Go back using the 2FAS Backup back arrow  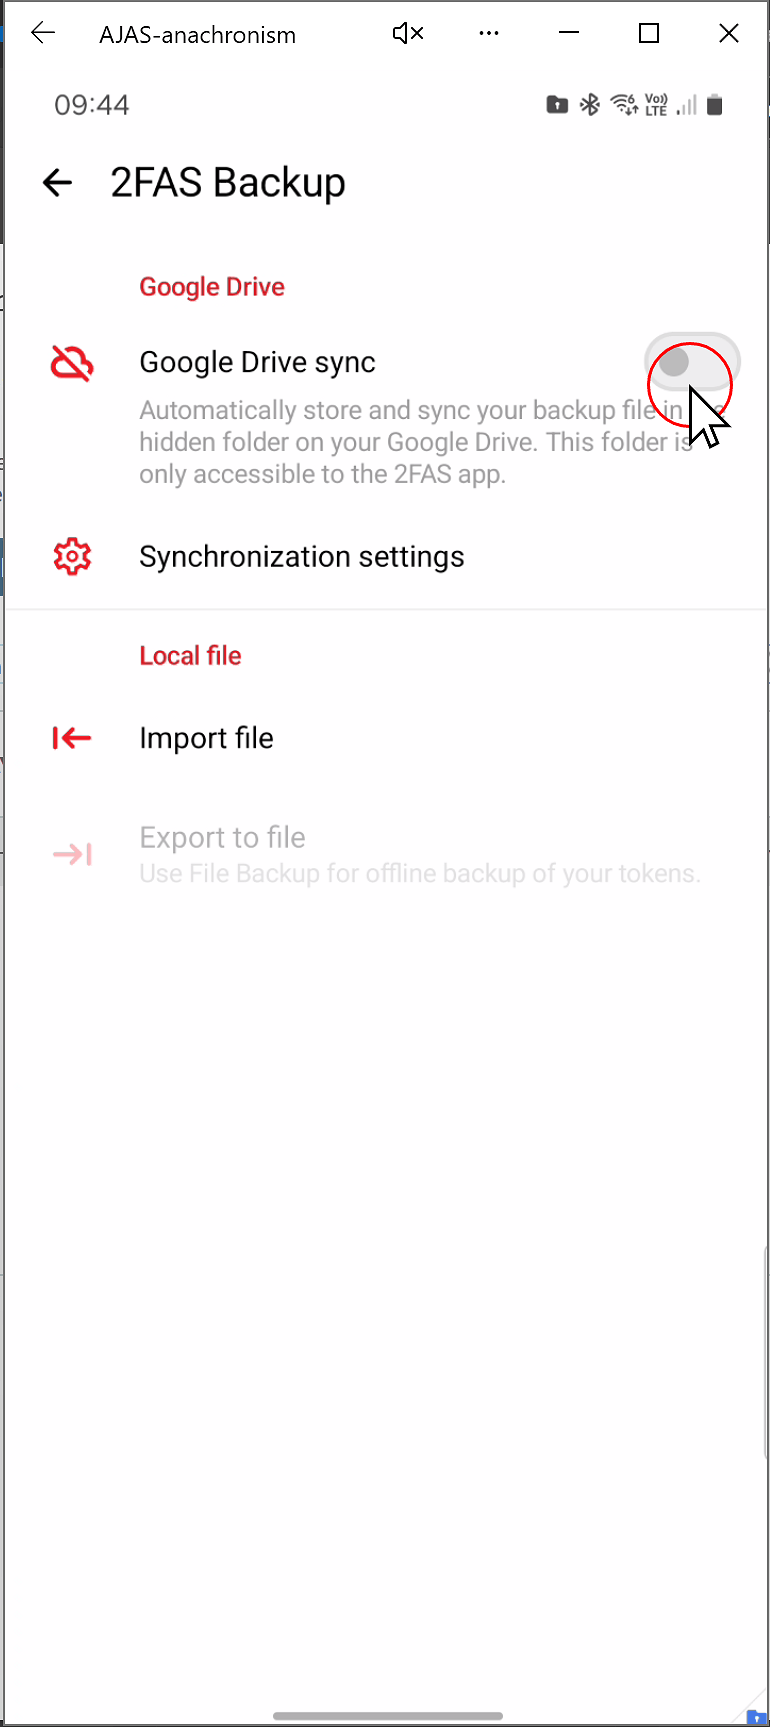click(57, 182)
